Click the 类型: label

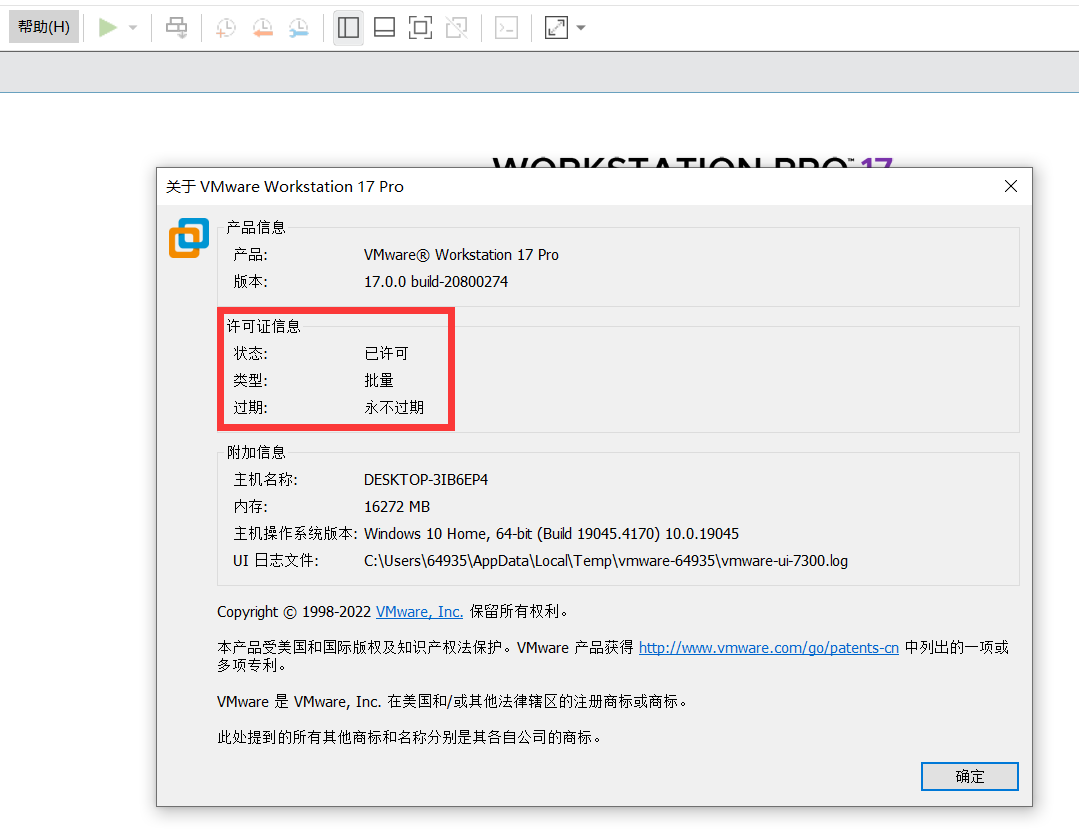pyautogui.click(x=250, y=381)
